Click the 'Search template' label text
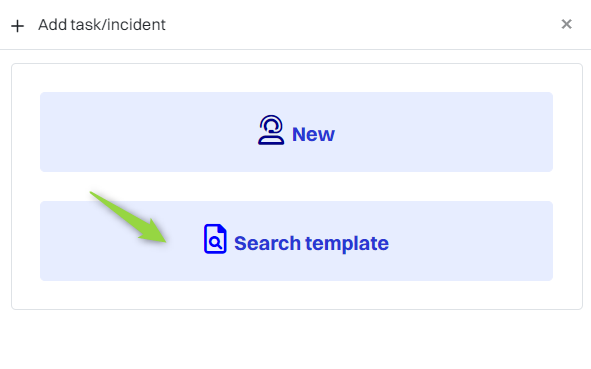The height and width of the screenshot is (369, 591). pyautogui.click(x=311, y=243)
